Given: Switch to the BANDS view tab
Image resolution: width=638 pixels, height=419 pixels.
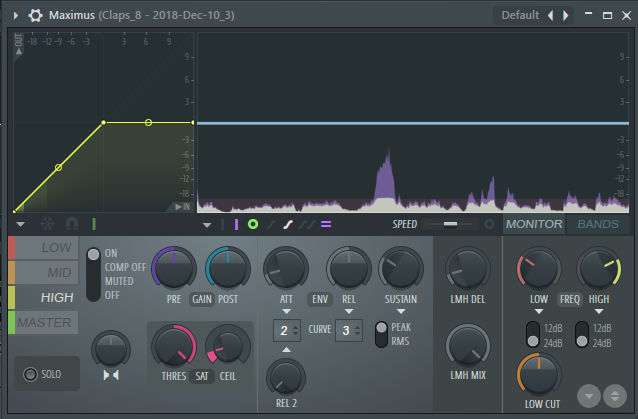Looking at the screenshot, I should tap(598, 224).
